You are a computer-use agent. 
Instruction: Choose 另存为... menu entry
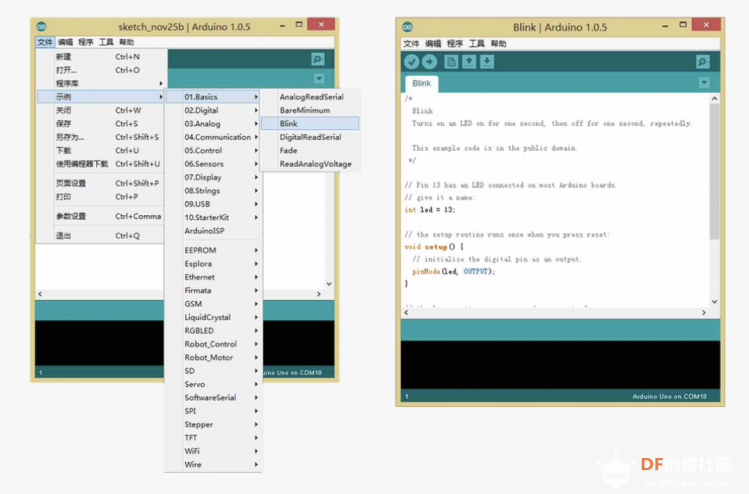point(101,137)
